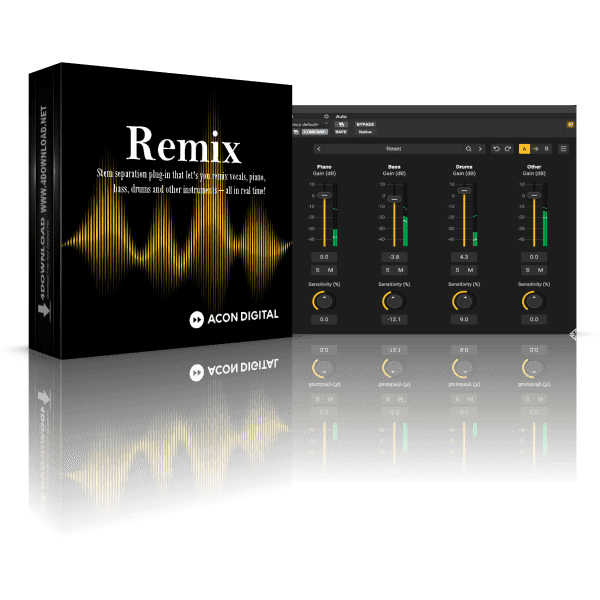
Task: Solo the Bass stem
Action: point(387,270)
